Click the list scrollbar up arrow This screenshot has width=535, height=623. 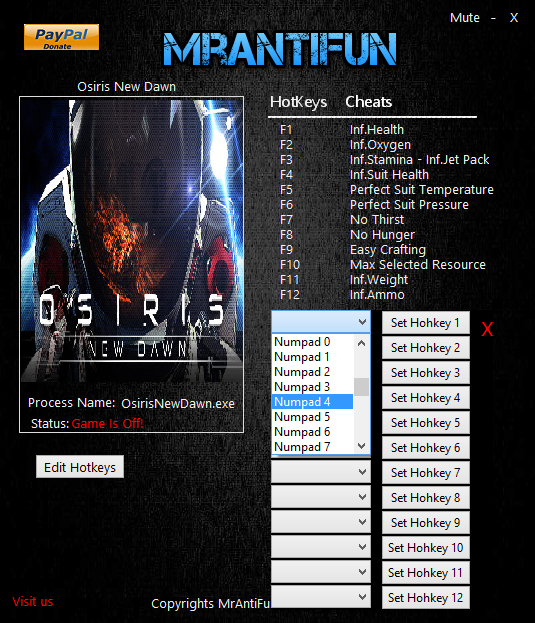[x=361, y=343]
